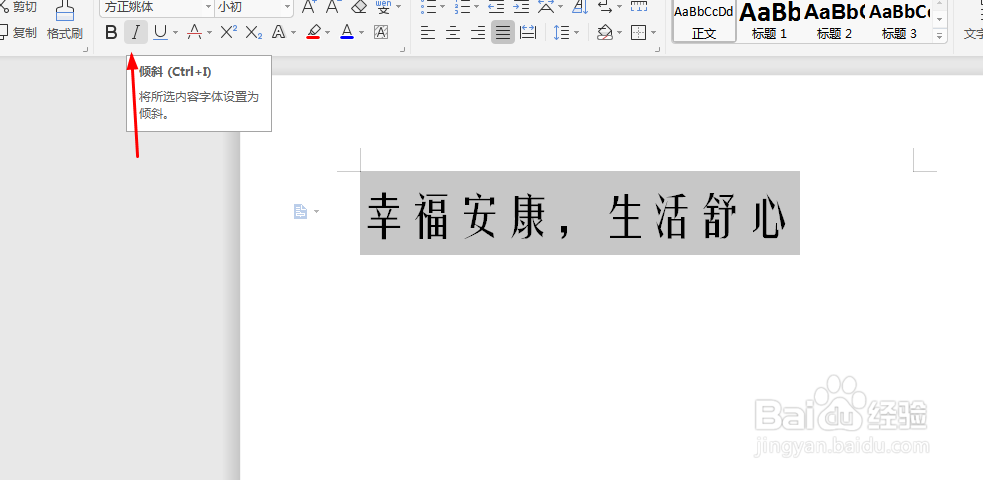983x480 pixels.
Task: Open the highlight color dropdown arrow
Action: [328, 33]
